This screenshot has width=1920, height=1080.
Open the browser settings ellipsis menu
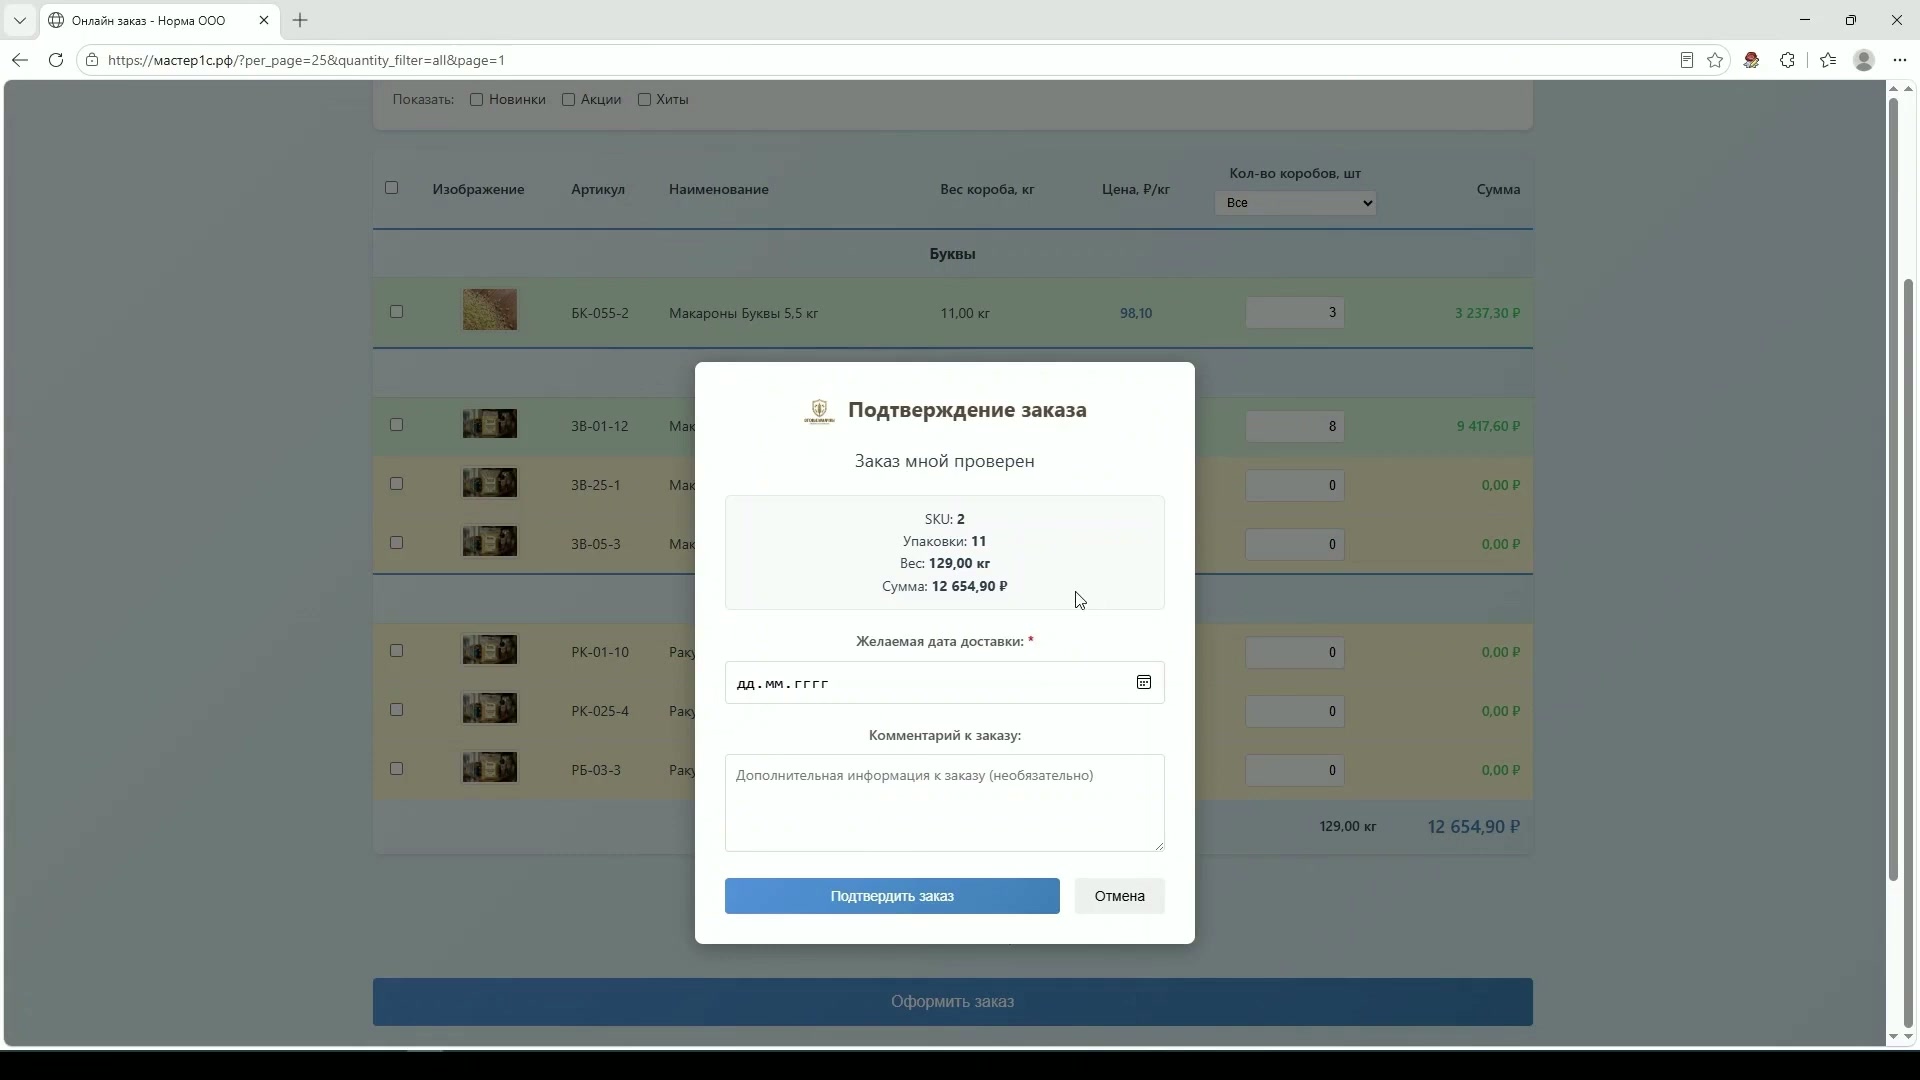coord(1900,60)
